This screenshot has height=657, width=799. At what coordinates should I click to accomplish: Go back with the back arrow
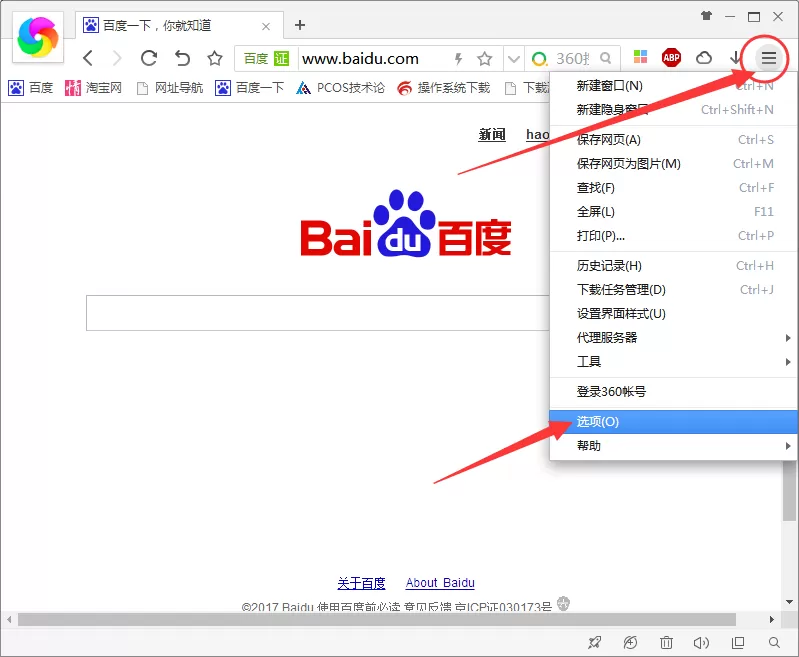(88, 58)
